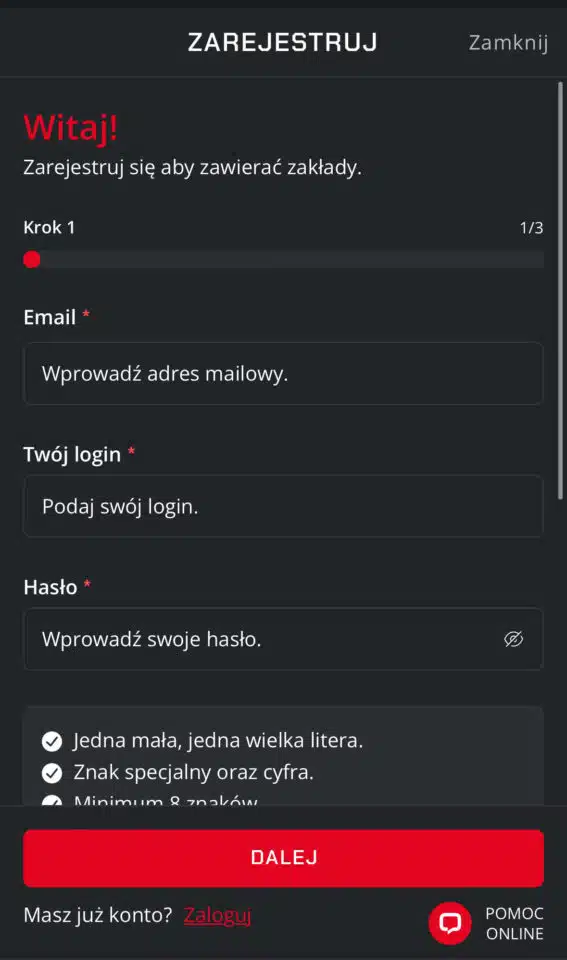Click the Witaj! heading
Viewport: 567px width, 960px height.
(70, 128)
